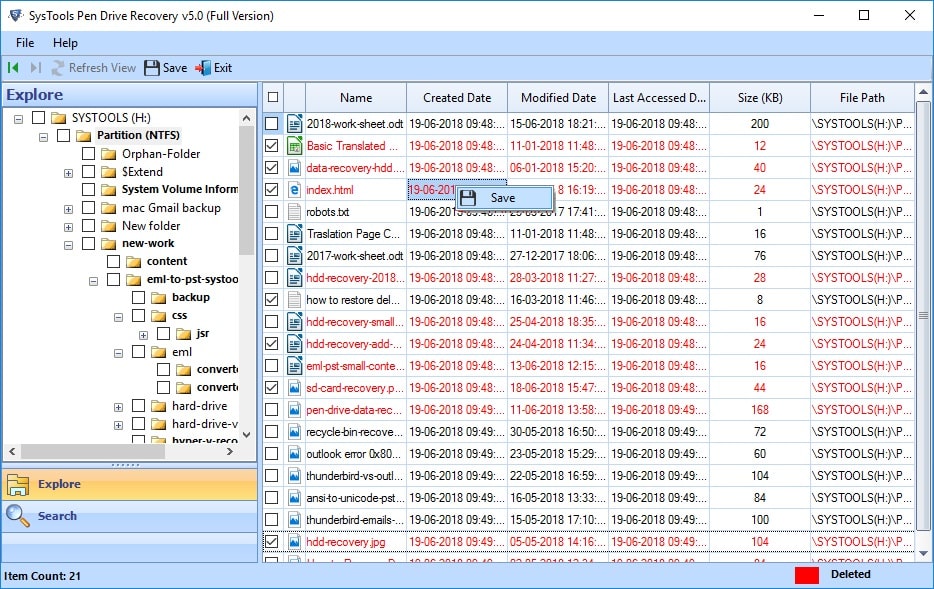Screen dimensions: 934x589
Task: Check the box for 2018-work-sheet.odt
Action: (x=272, y=124)
